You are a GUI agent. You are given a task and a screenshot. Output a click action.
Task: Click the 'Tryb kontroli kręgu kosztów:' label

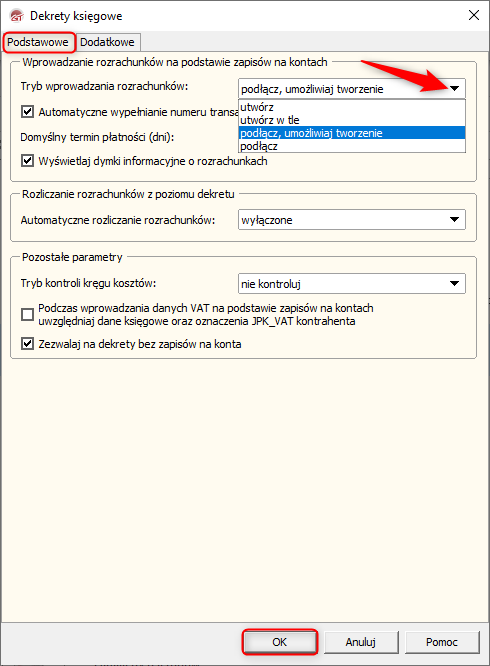tap(88, 283)
